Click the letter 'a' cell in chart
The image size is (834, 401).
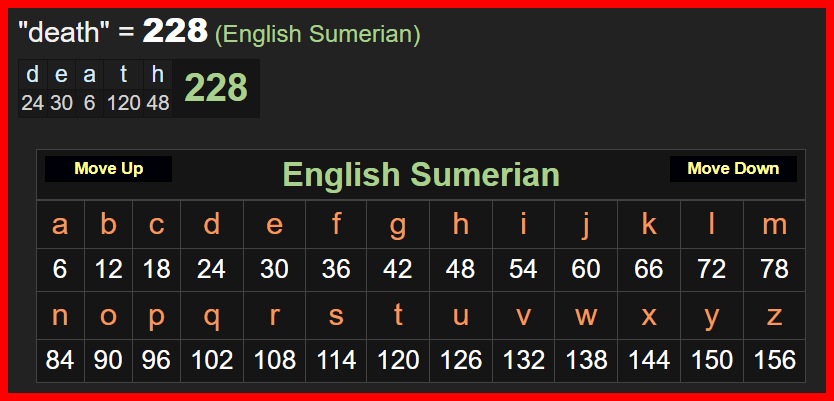[60, 224]
